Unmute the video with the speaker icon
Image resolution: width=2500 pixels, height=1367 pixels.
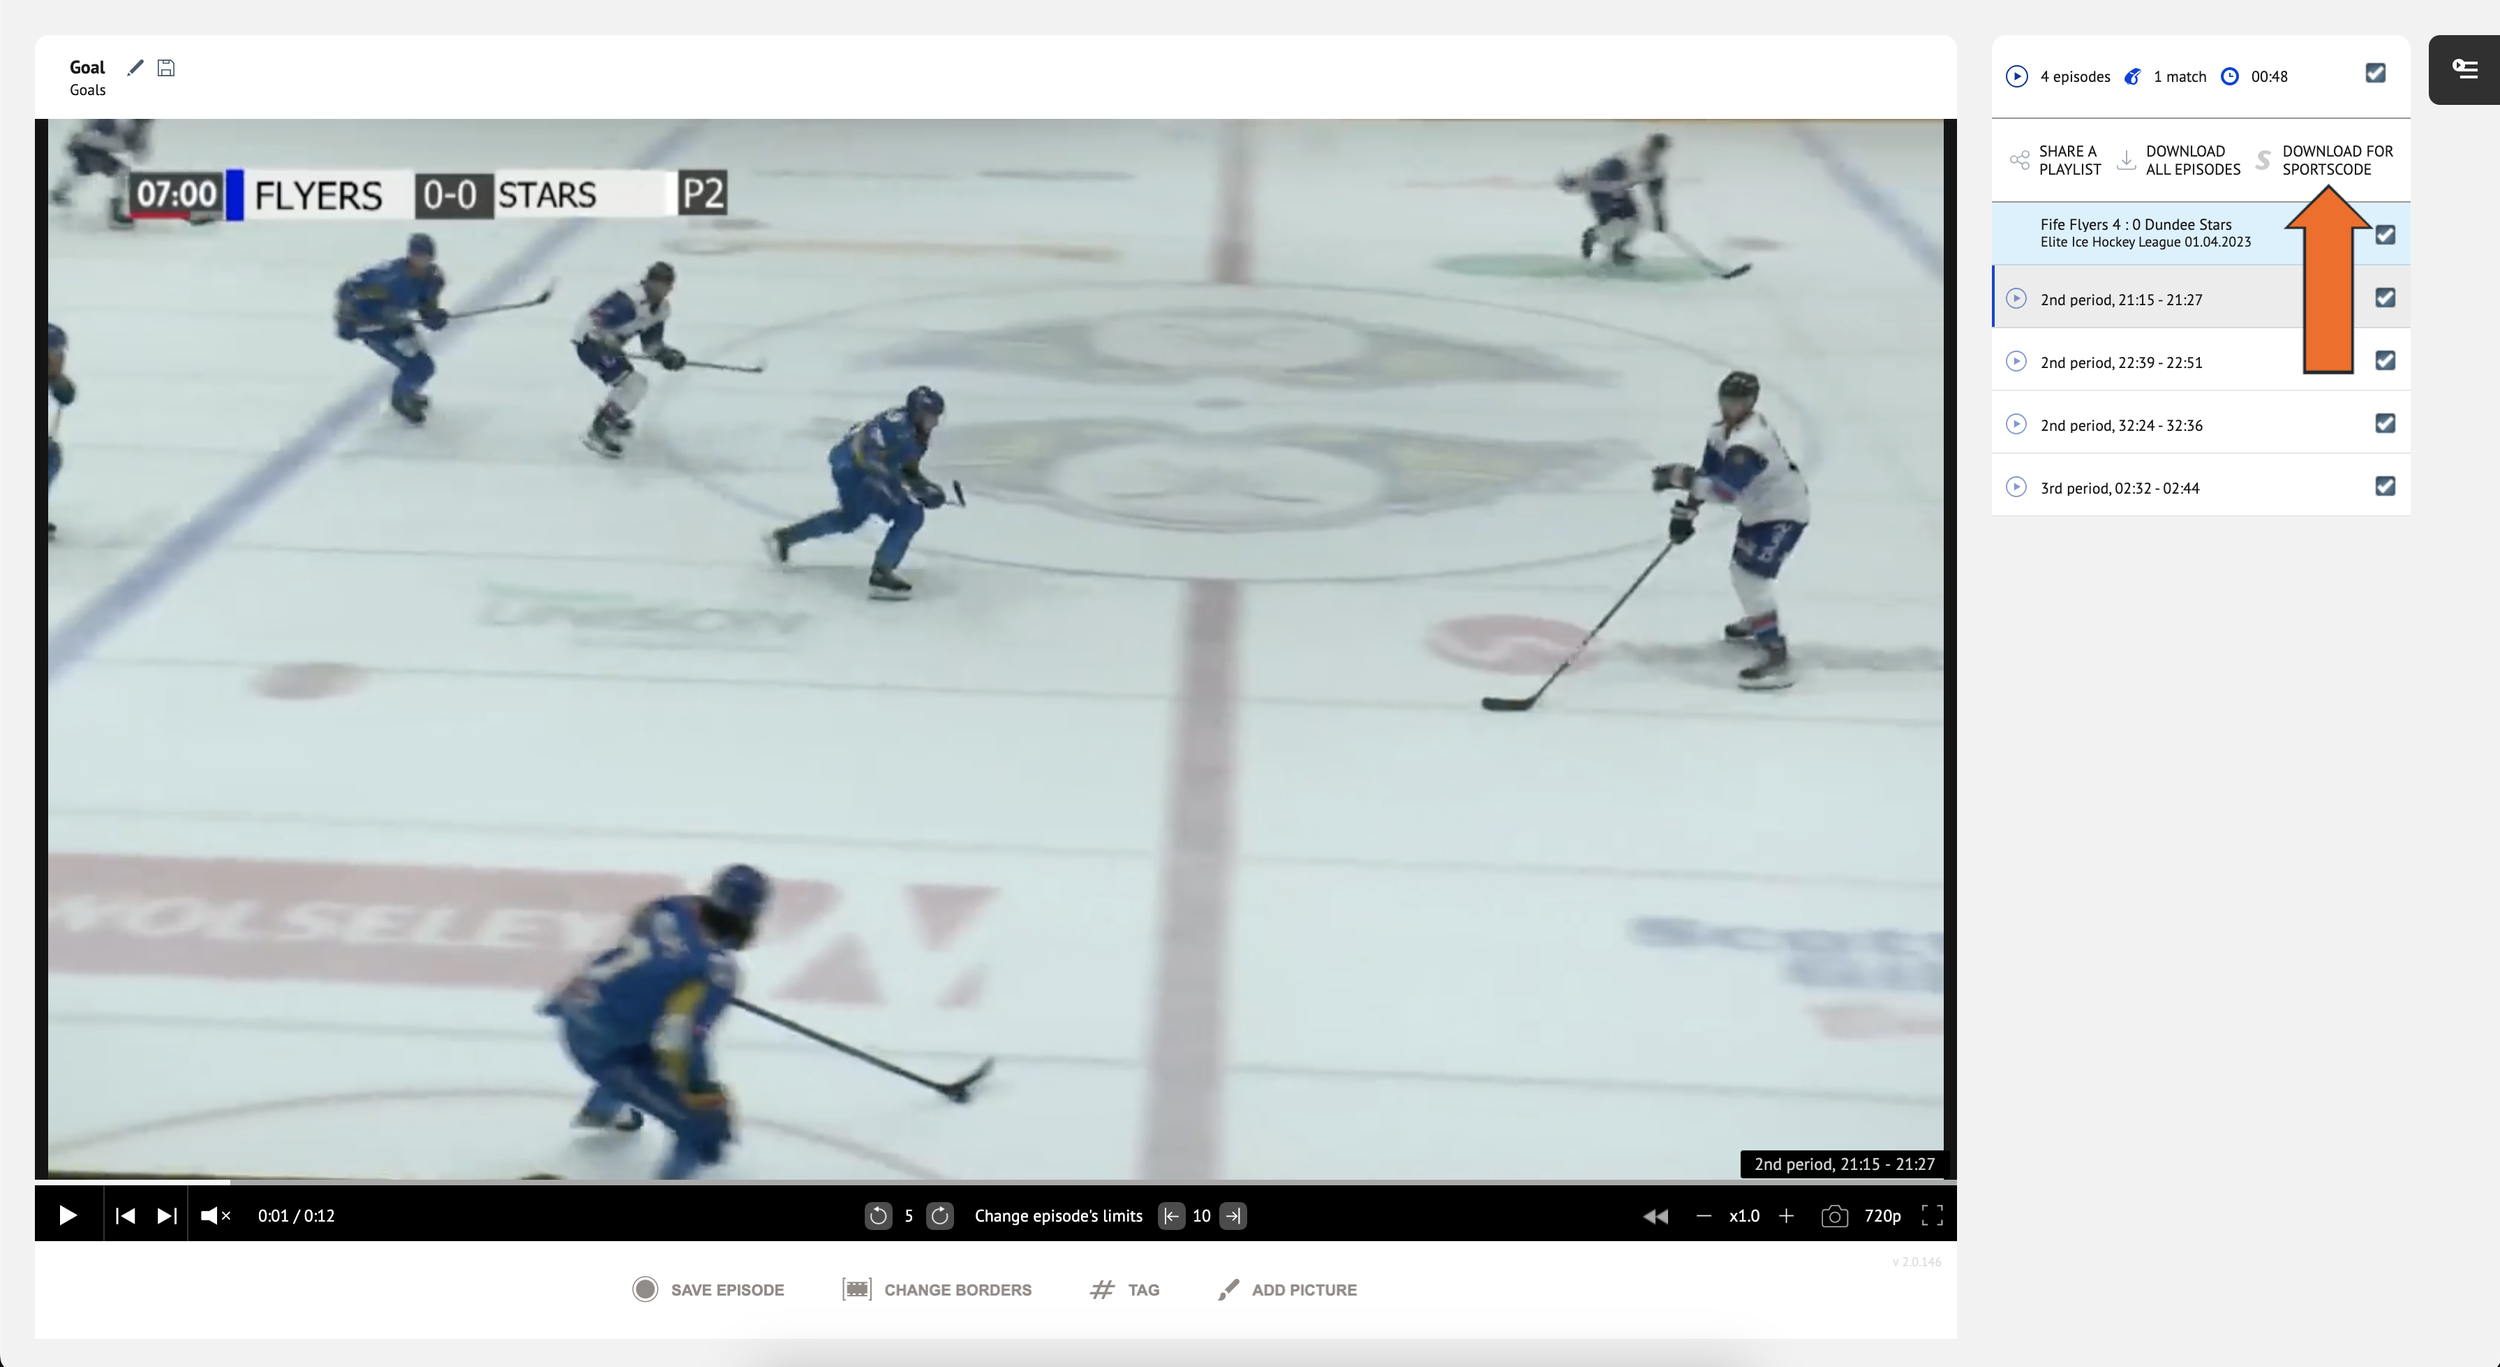click(214, 1216)
